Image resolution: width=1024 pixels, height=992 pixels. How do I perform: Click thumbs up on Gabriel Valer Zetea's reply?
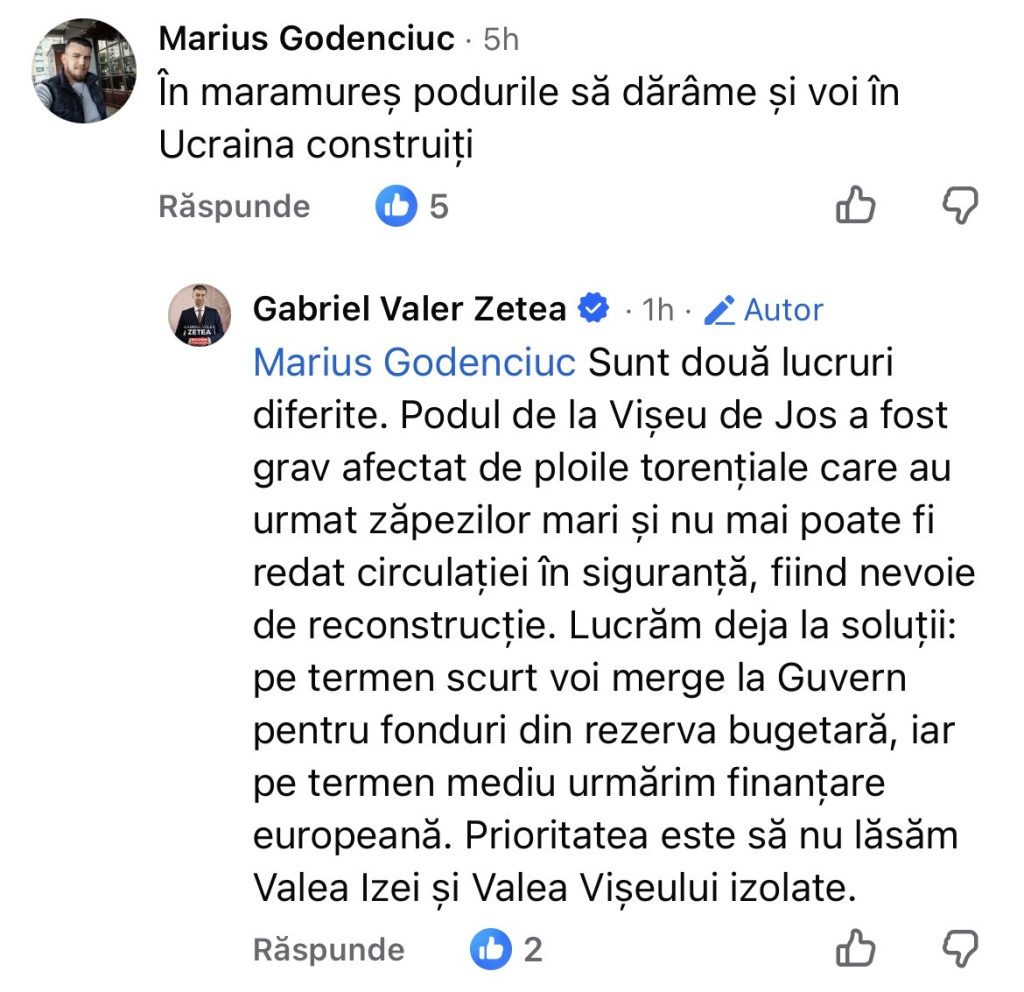click(855, 947)
